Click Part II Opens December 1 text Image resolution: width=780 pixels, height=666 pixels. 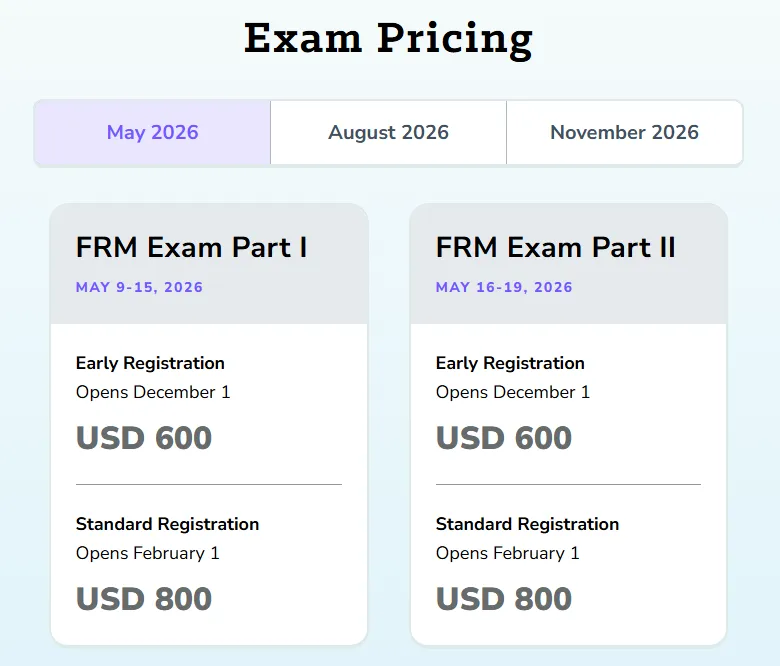click(x=513, y=392)
